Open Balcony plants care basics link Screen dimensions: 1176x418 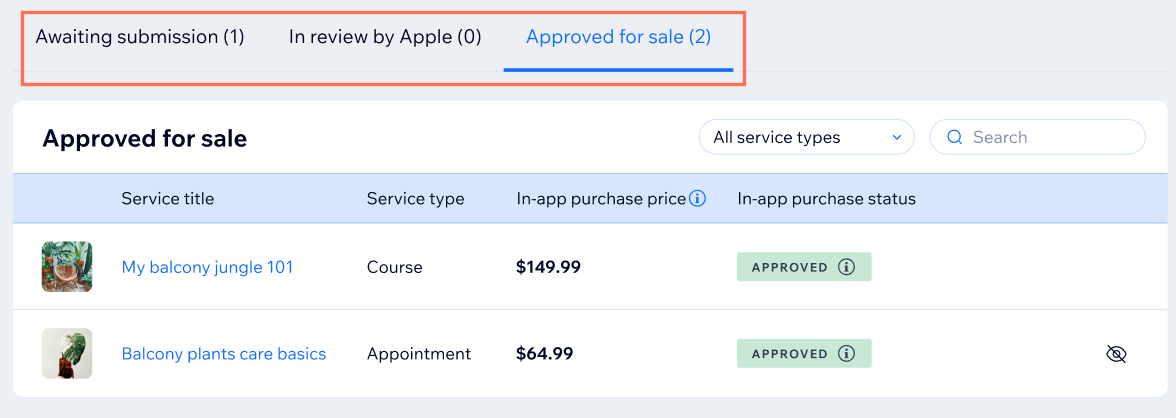(x=224, y=353)
